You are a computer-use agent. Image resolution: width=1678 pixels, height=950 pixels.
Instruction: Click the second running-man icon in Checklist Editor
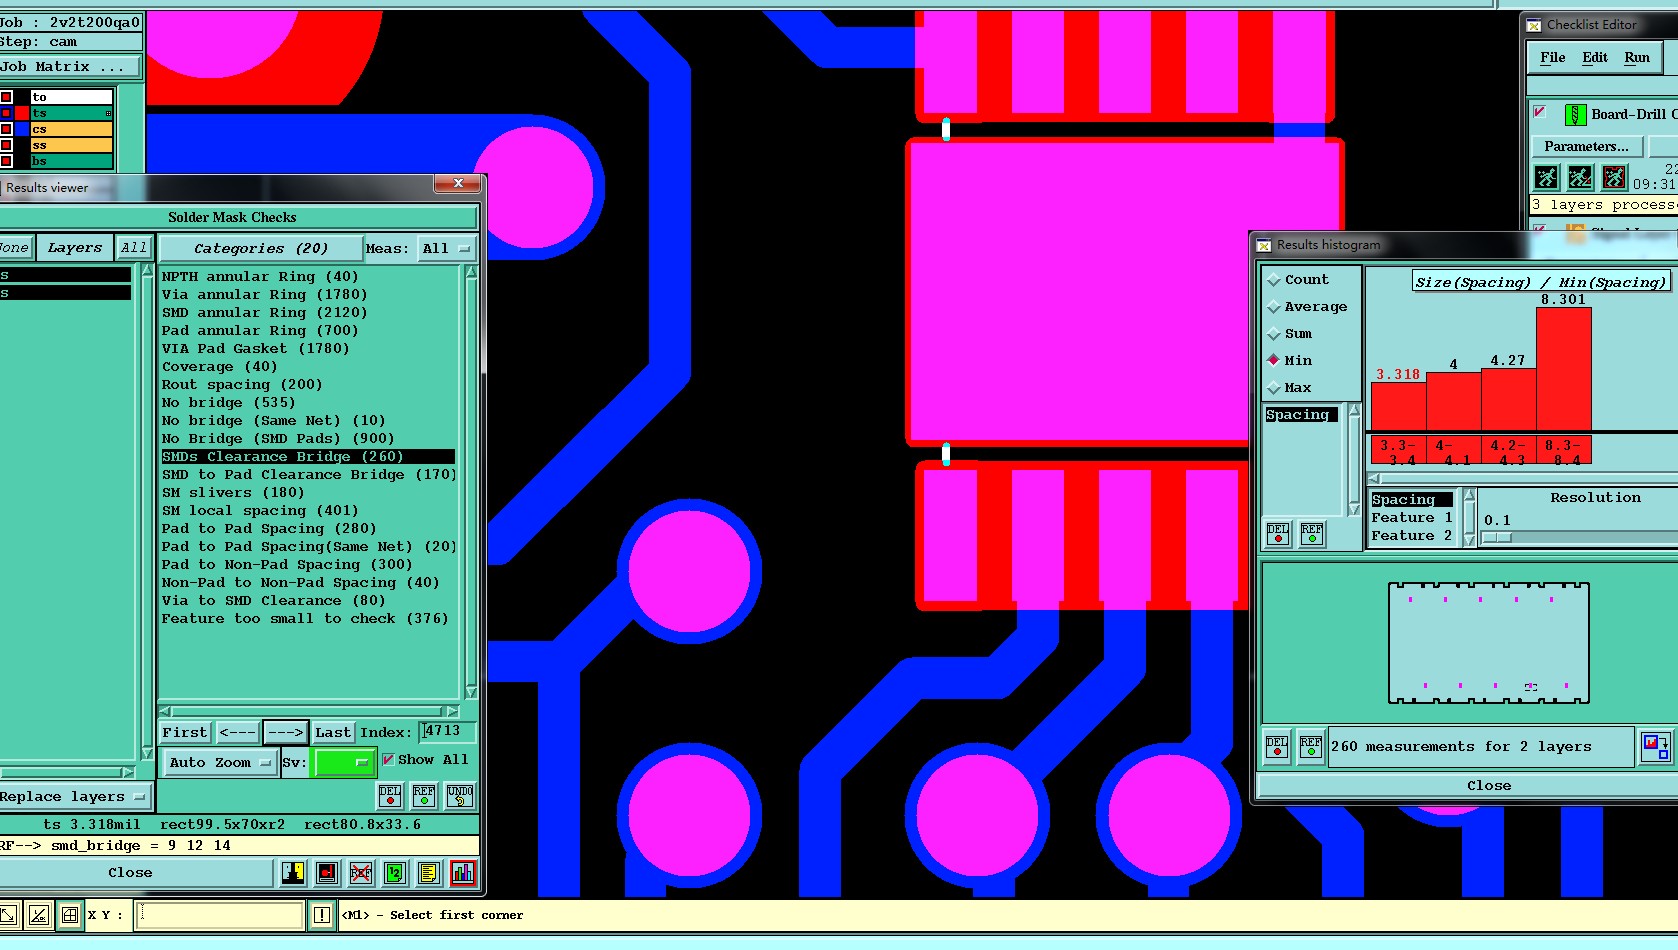click(x=1581, y=178)
